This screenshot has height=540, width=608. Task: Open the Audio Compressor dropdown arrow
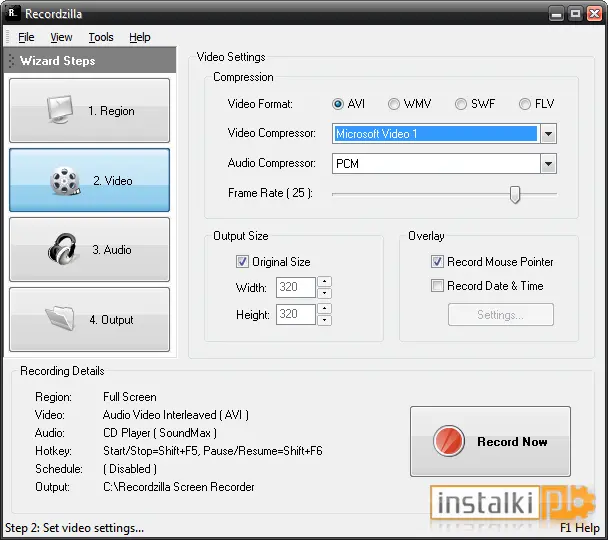pyautogui.click(x=548, y=164)
